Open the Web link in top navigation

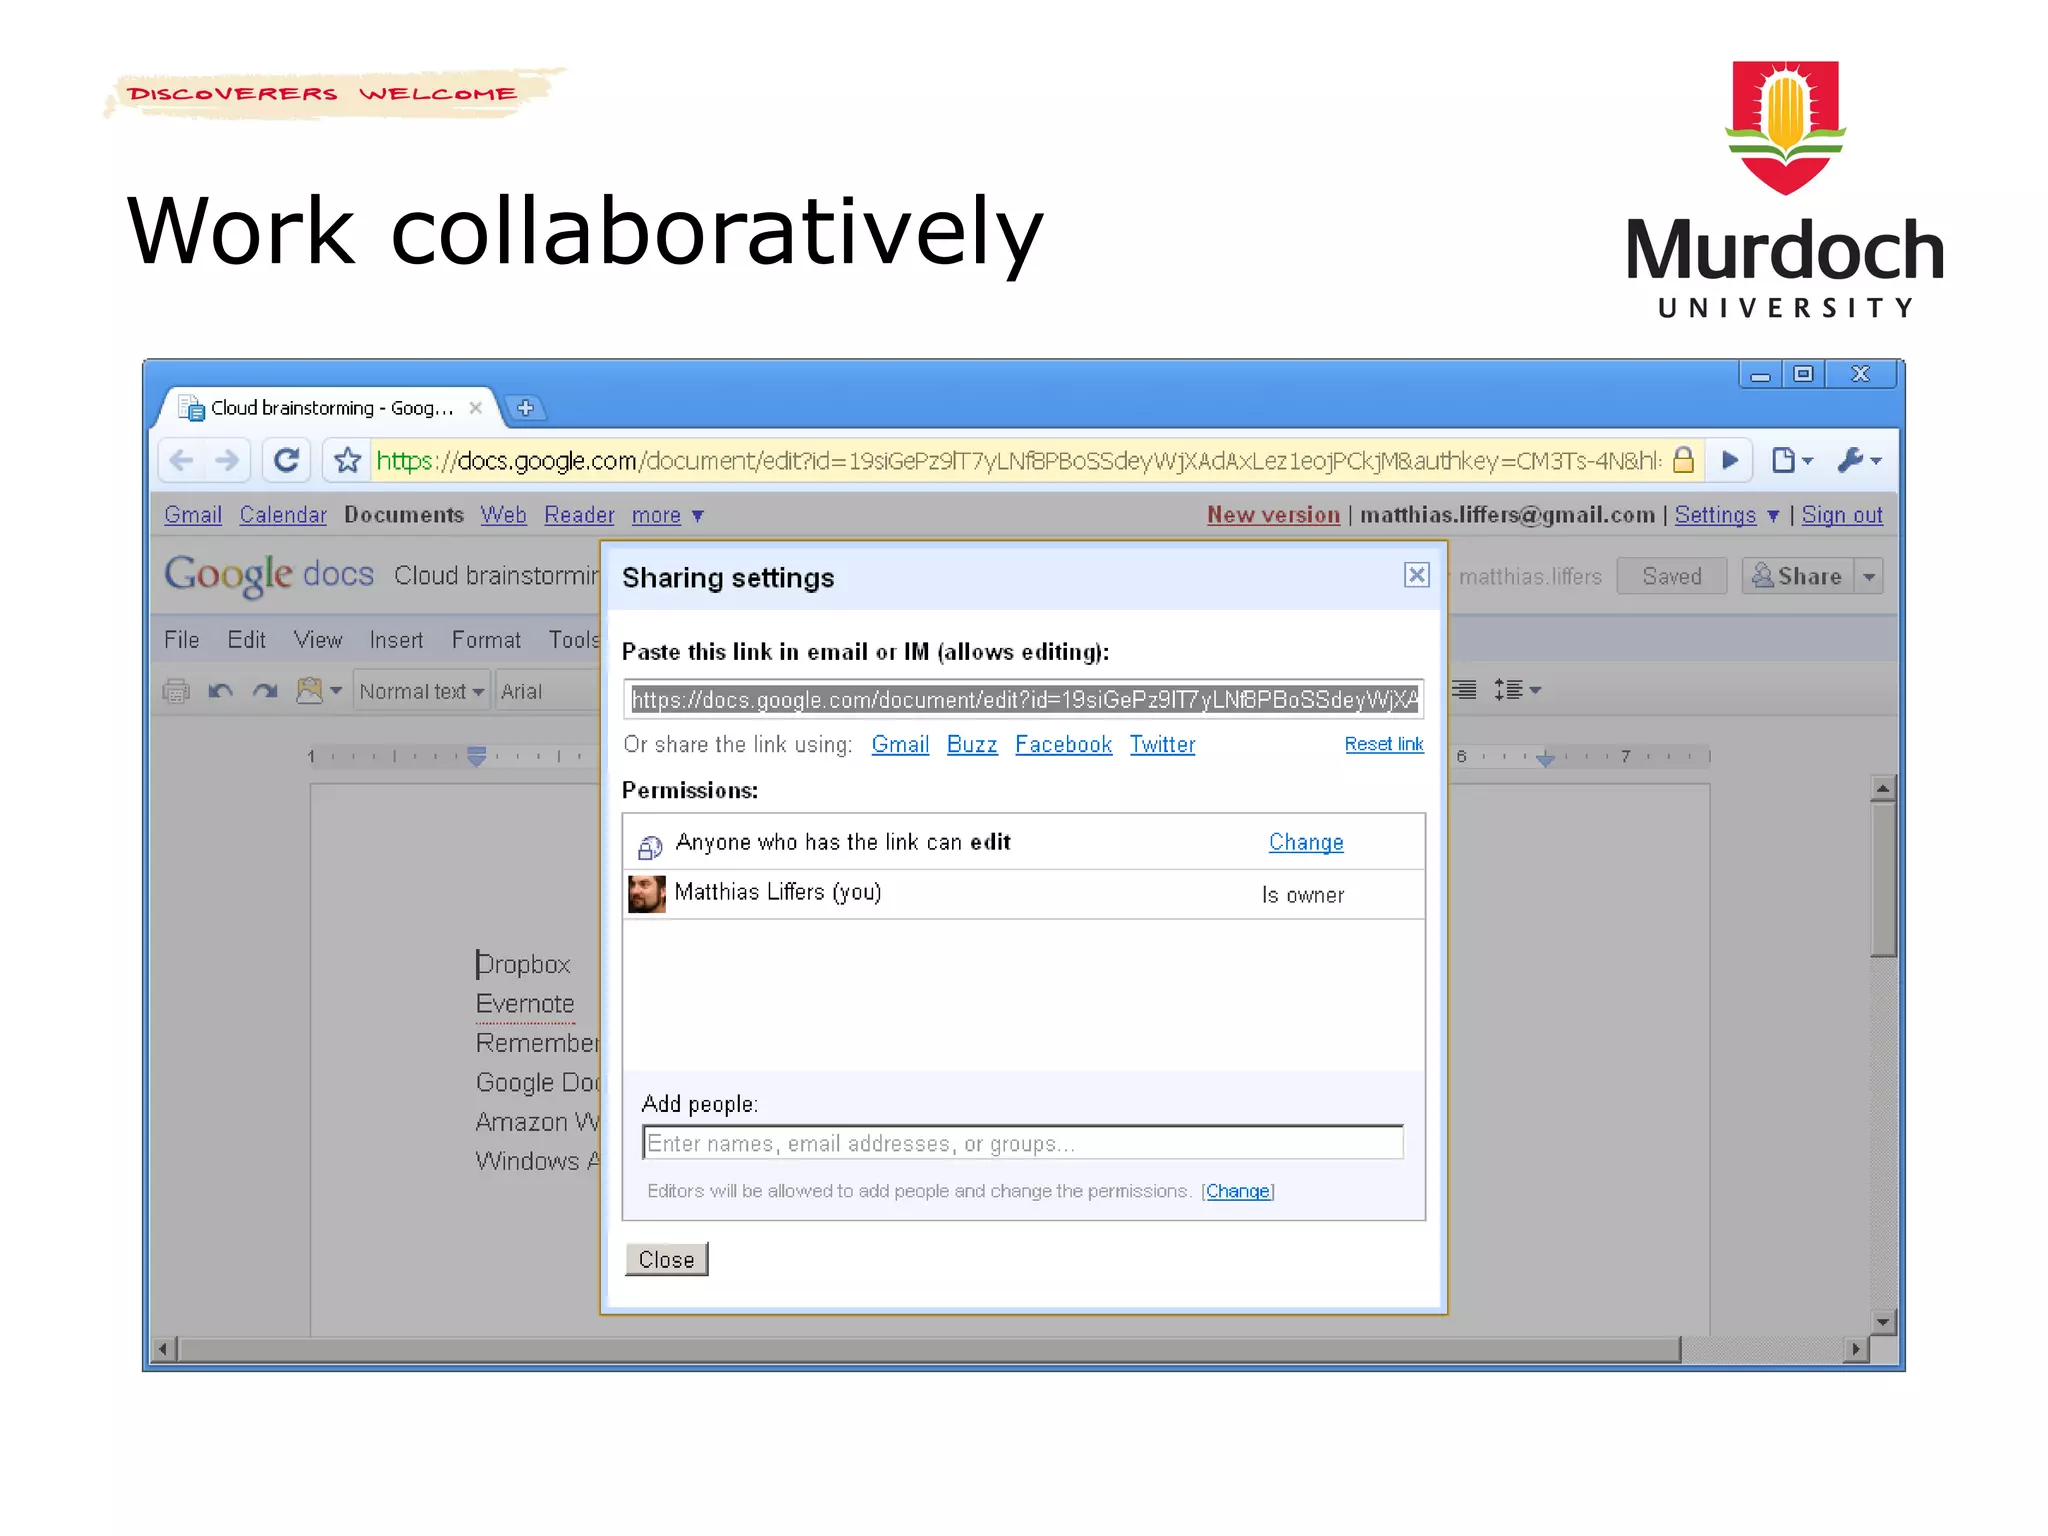click(x=503, y=515)
